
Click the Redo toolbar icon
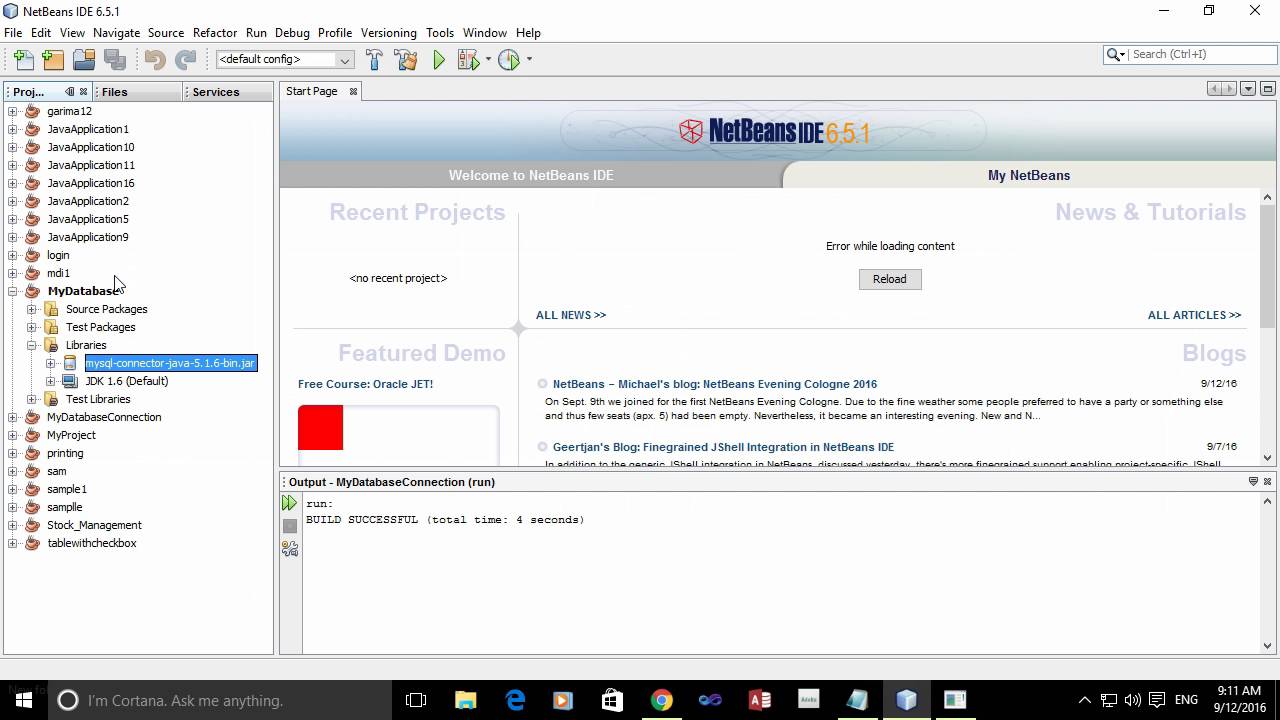[x=185, y=60]
